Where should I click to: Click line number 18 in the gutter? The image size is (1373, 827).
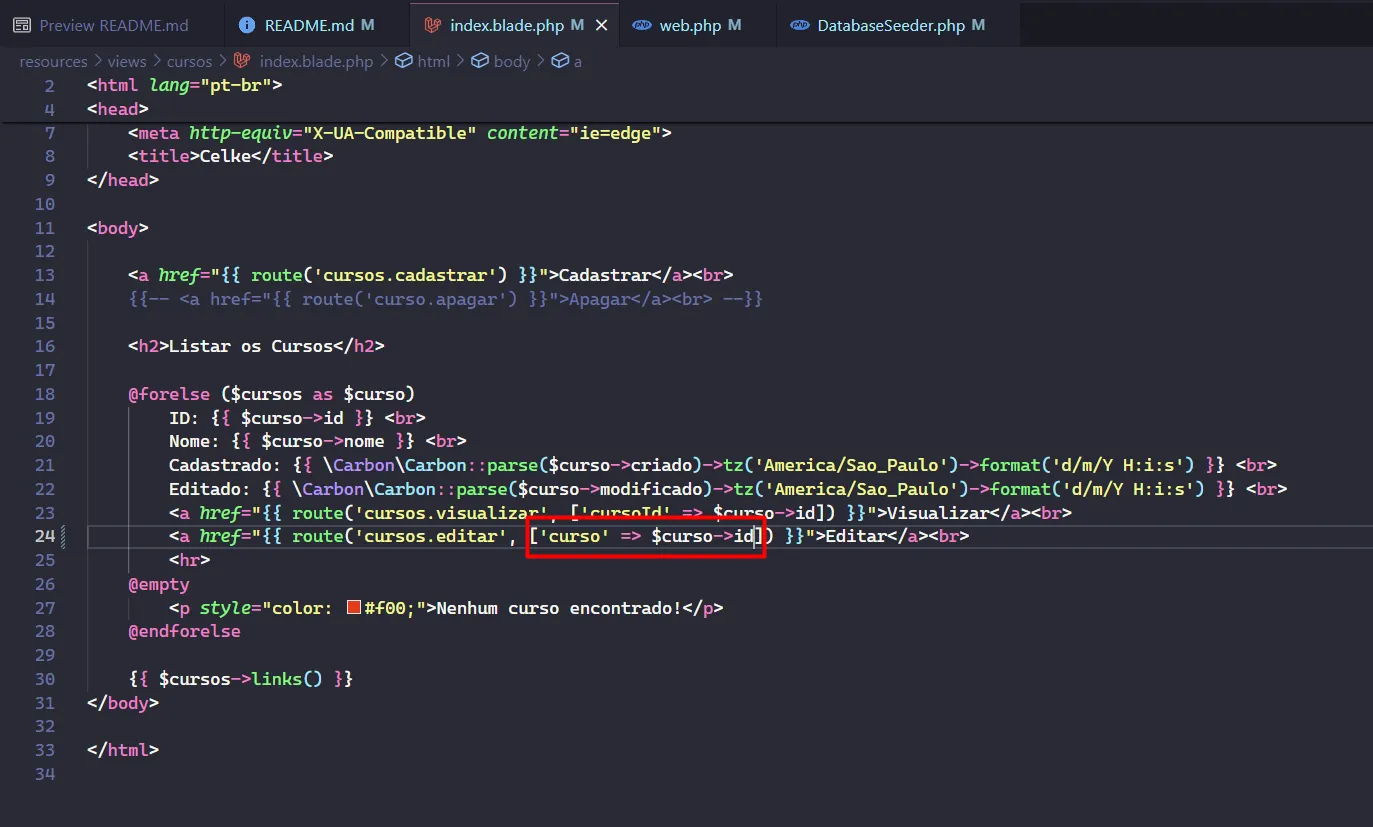pos(44,394)
